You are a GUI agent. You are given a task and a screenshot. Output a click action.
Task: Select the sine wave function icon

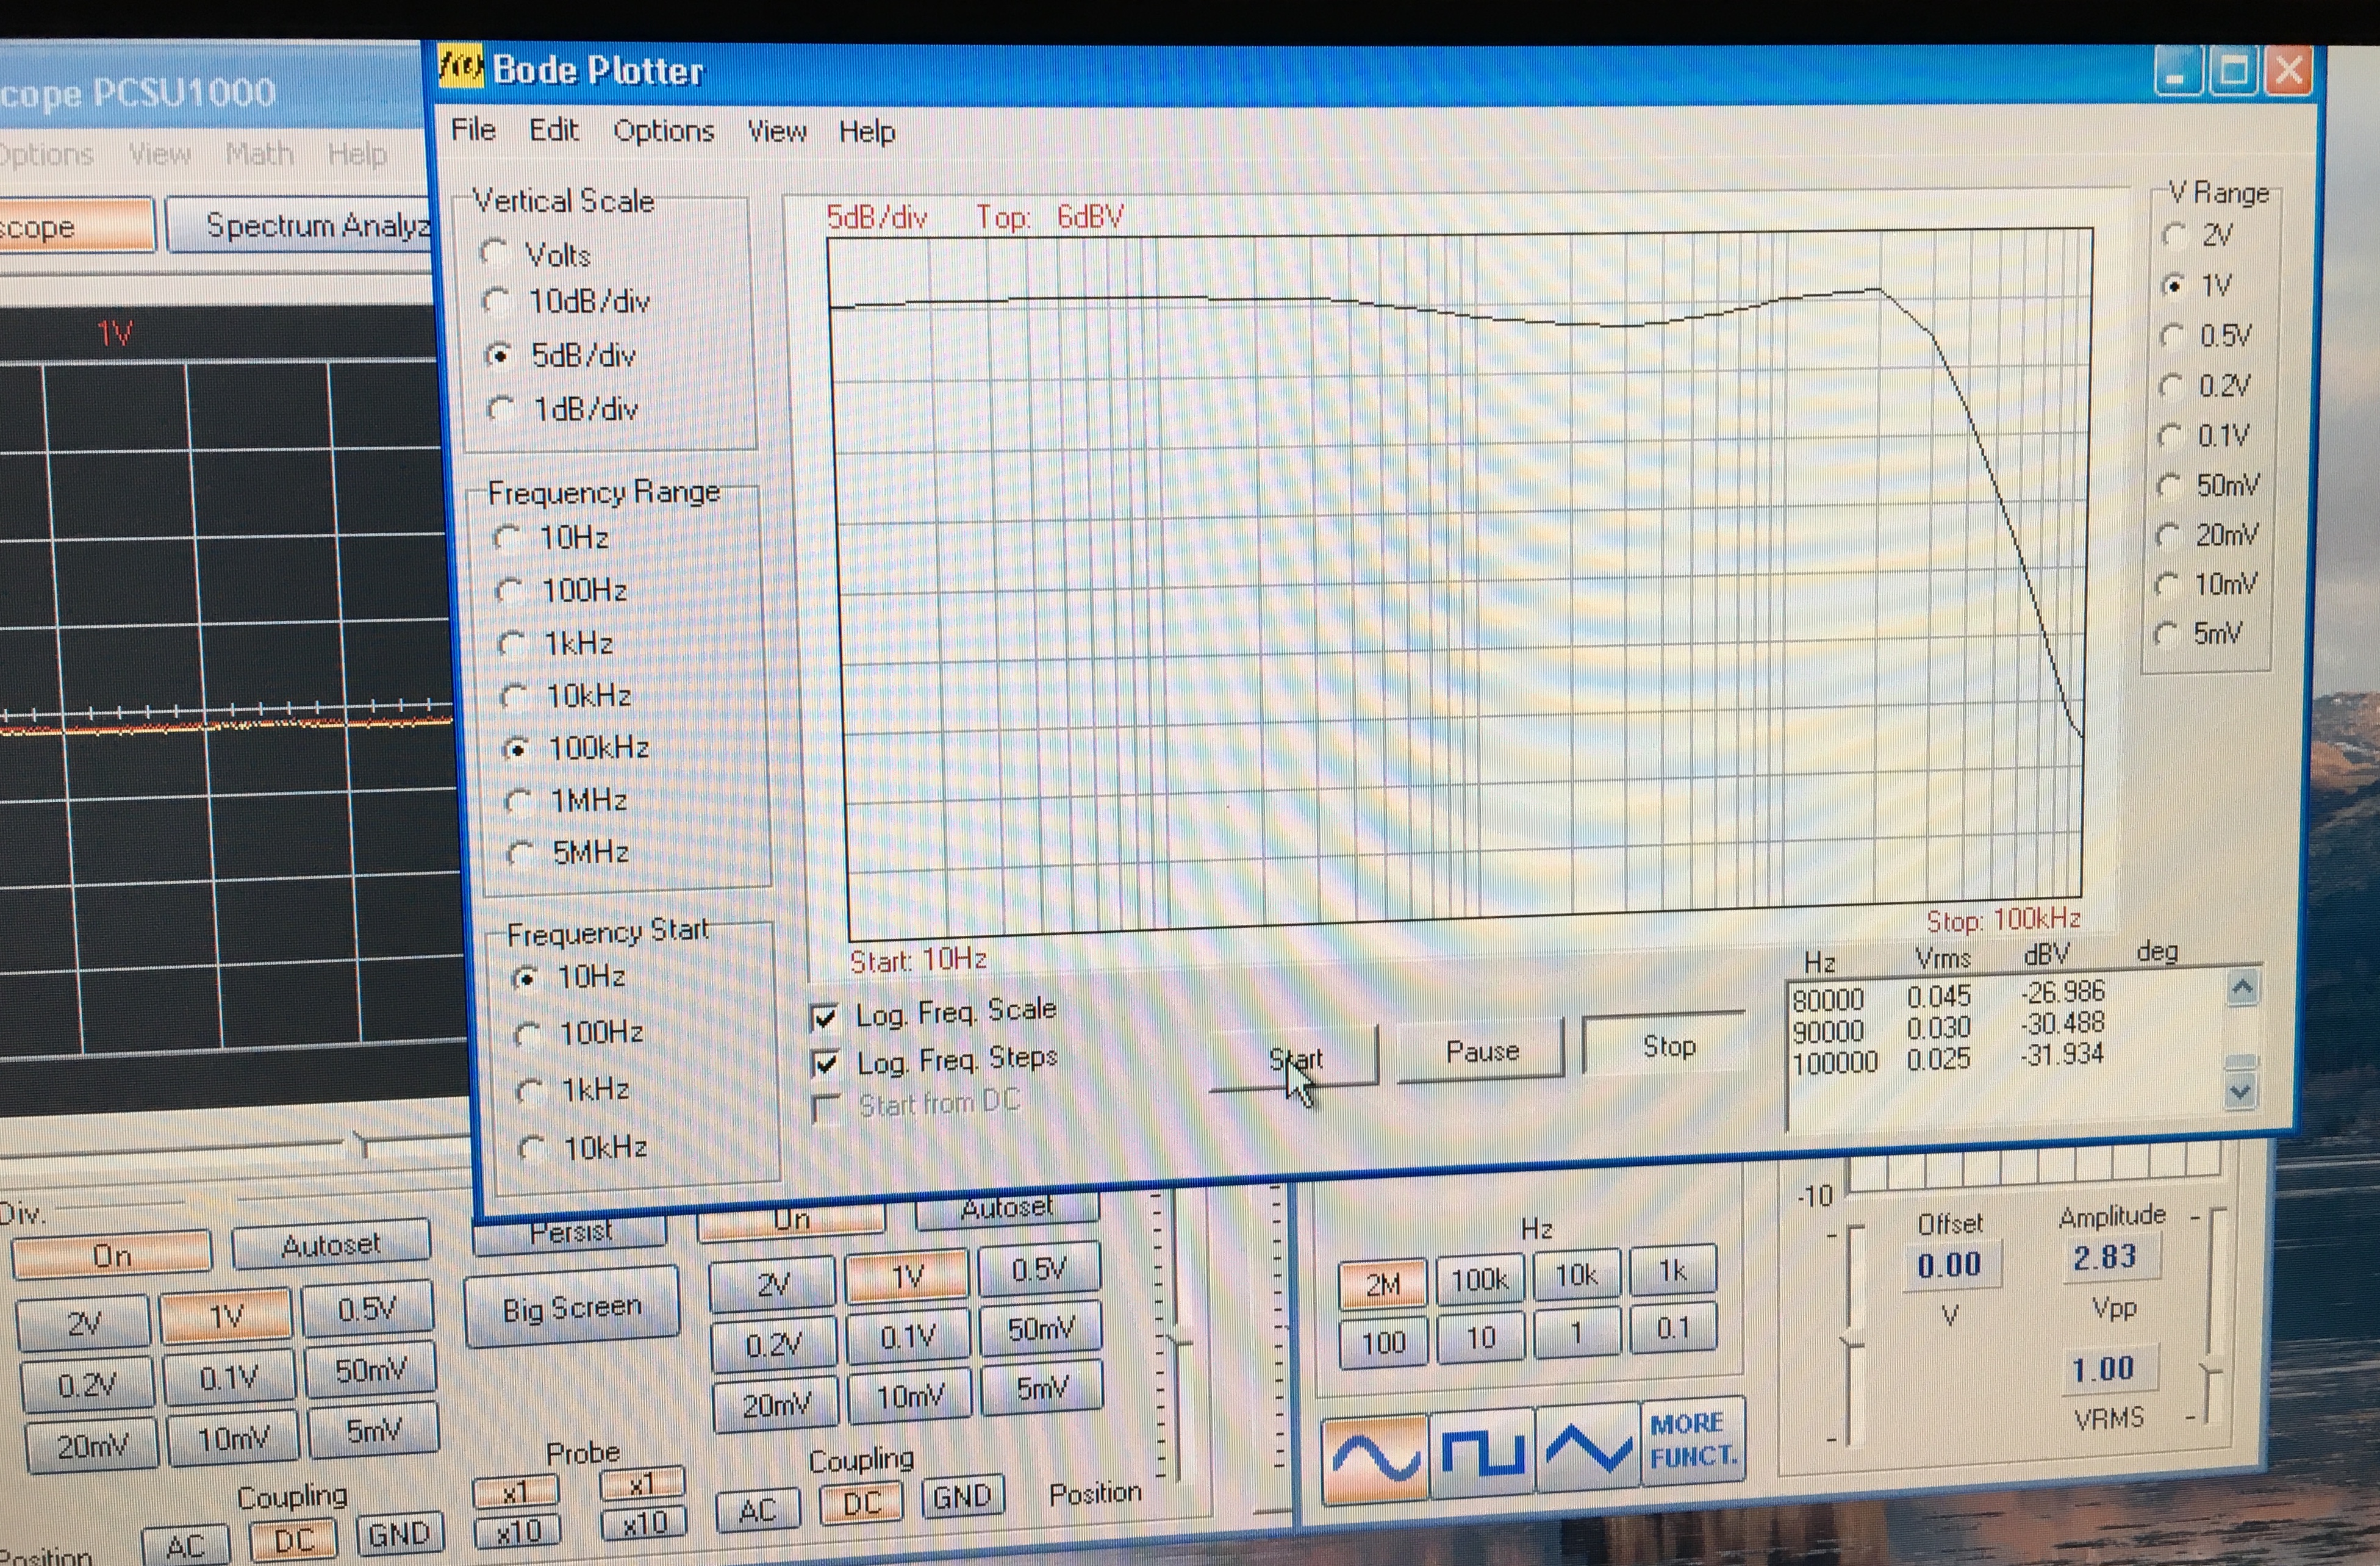point(1375,1459)
